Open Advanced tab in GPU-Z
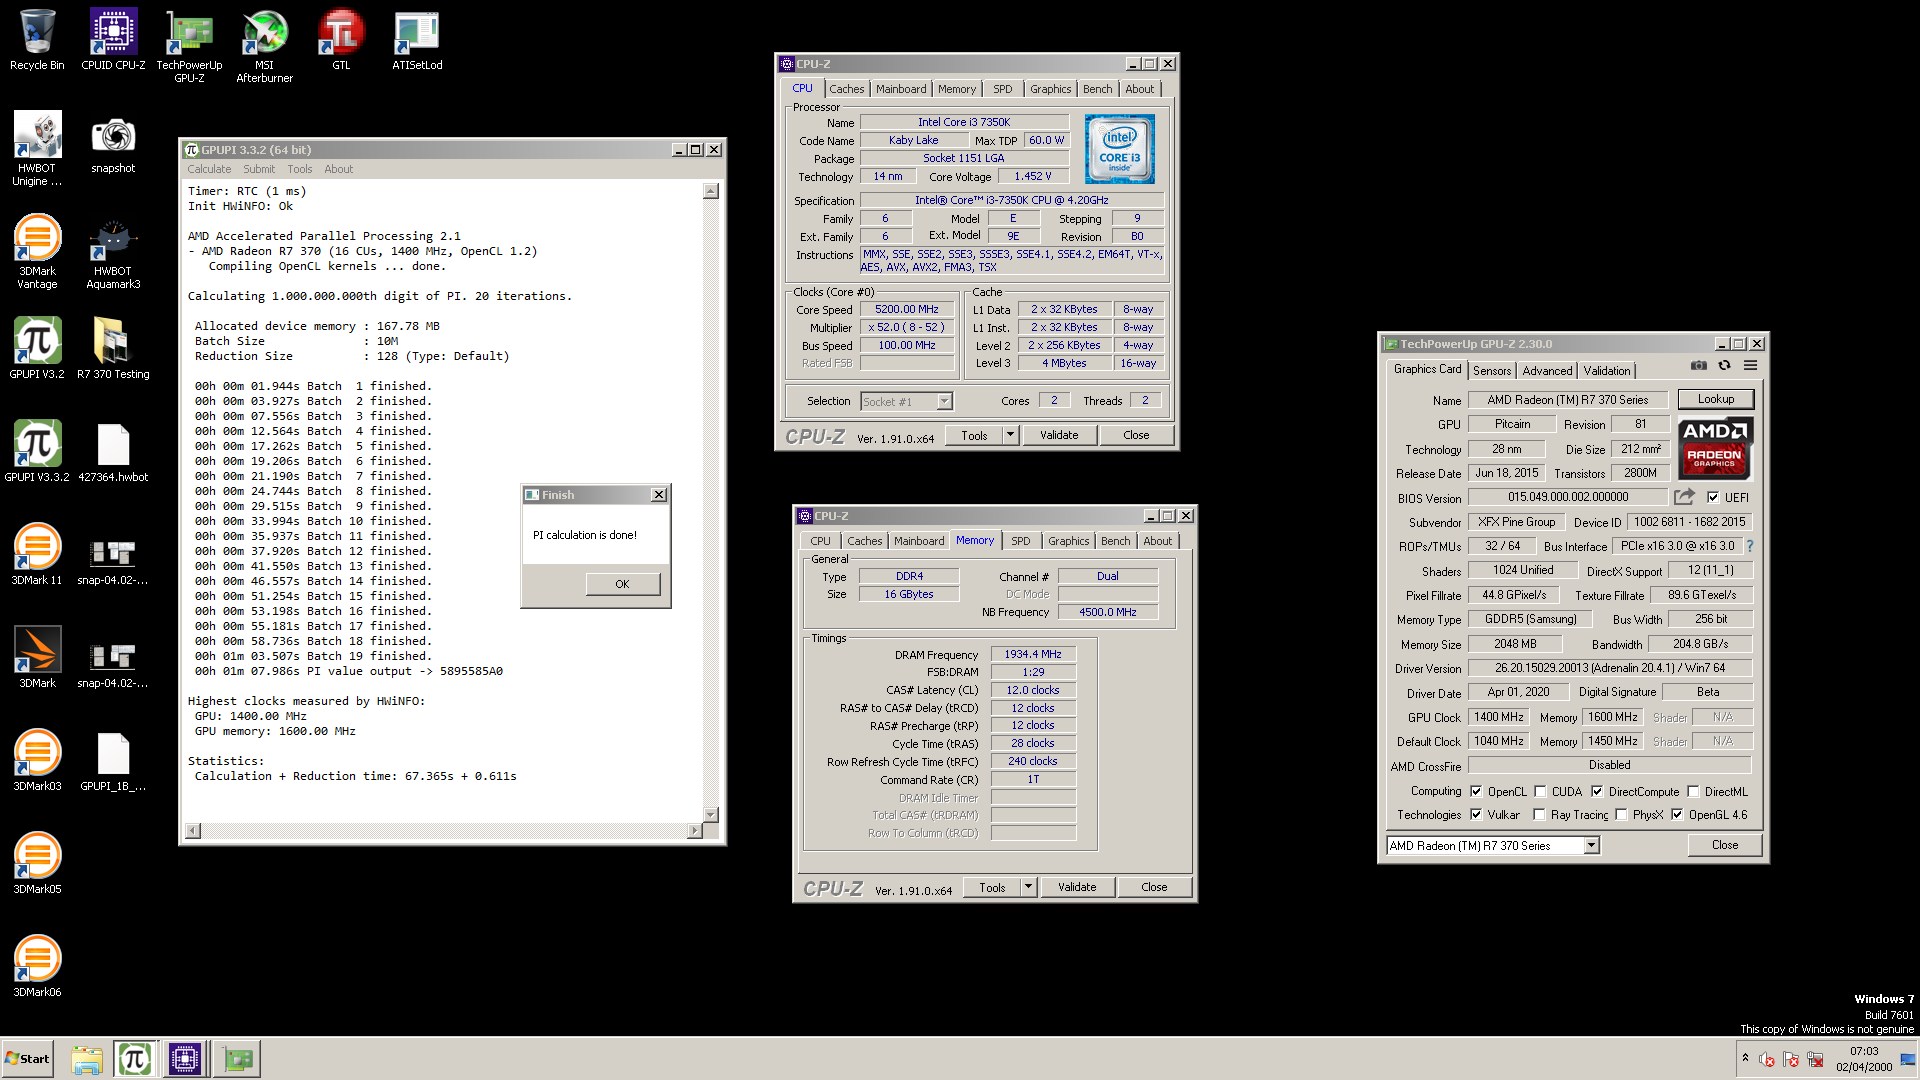Screen dimensions: 1920x1080 pyautogui.click(x=1547, y=371)
